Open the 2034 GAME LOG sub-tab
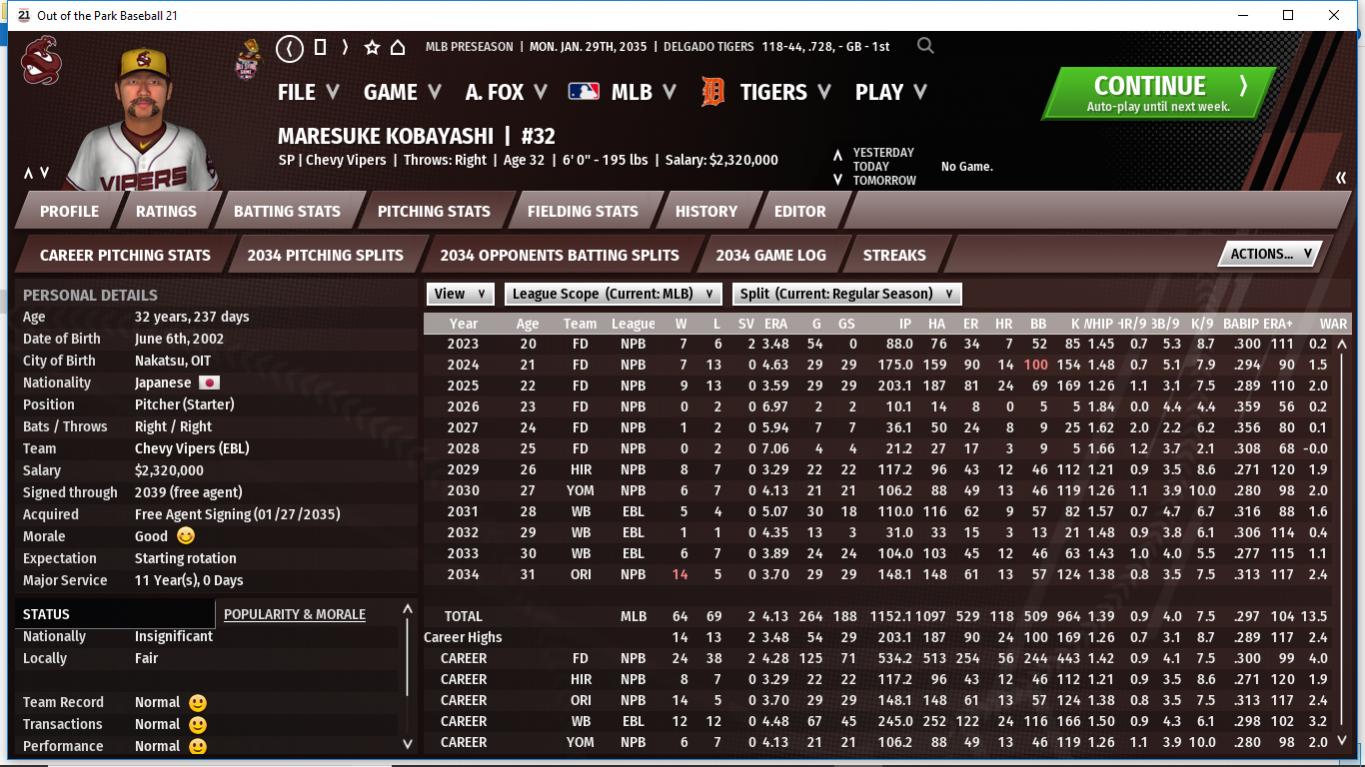 click(x=771, y=255)
